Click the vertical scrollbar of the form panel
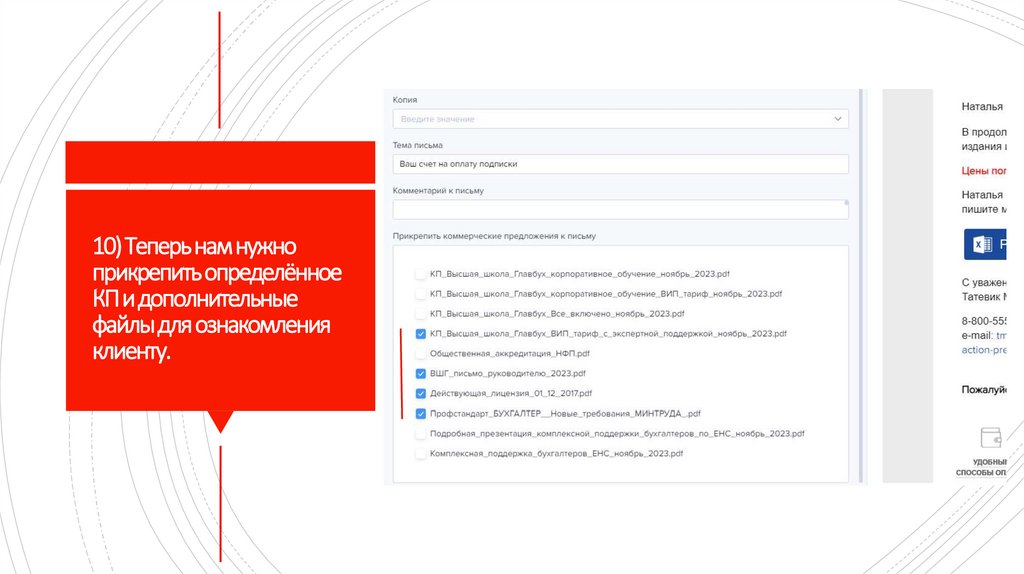The height and width of the screenshot is (574, 1024). (x=861, y=286)
